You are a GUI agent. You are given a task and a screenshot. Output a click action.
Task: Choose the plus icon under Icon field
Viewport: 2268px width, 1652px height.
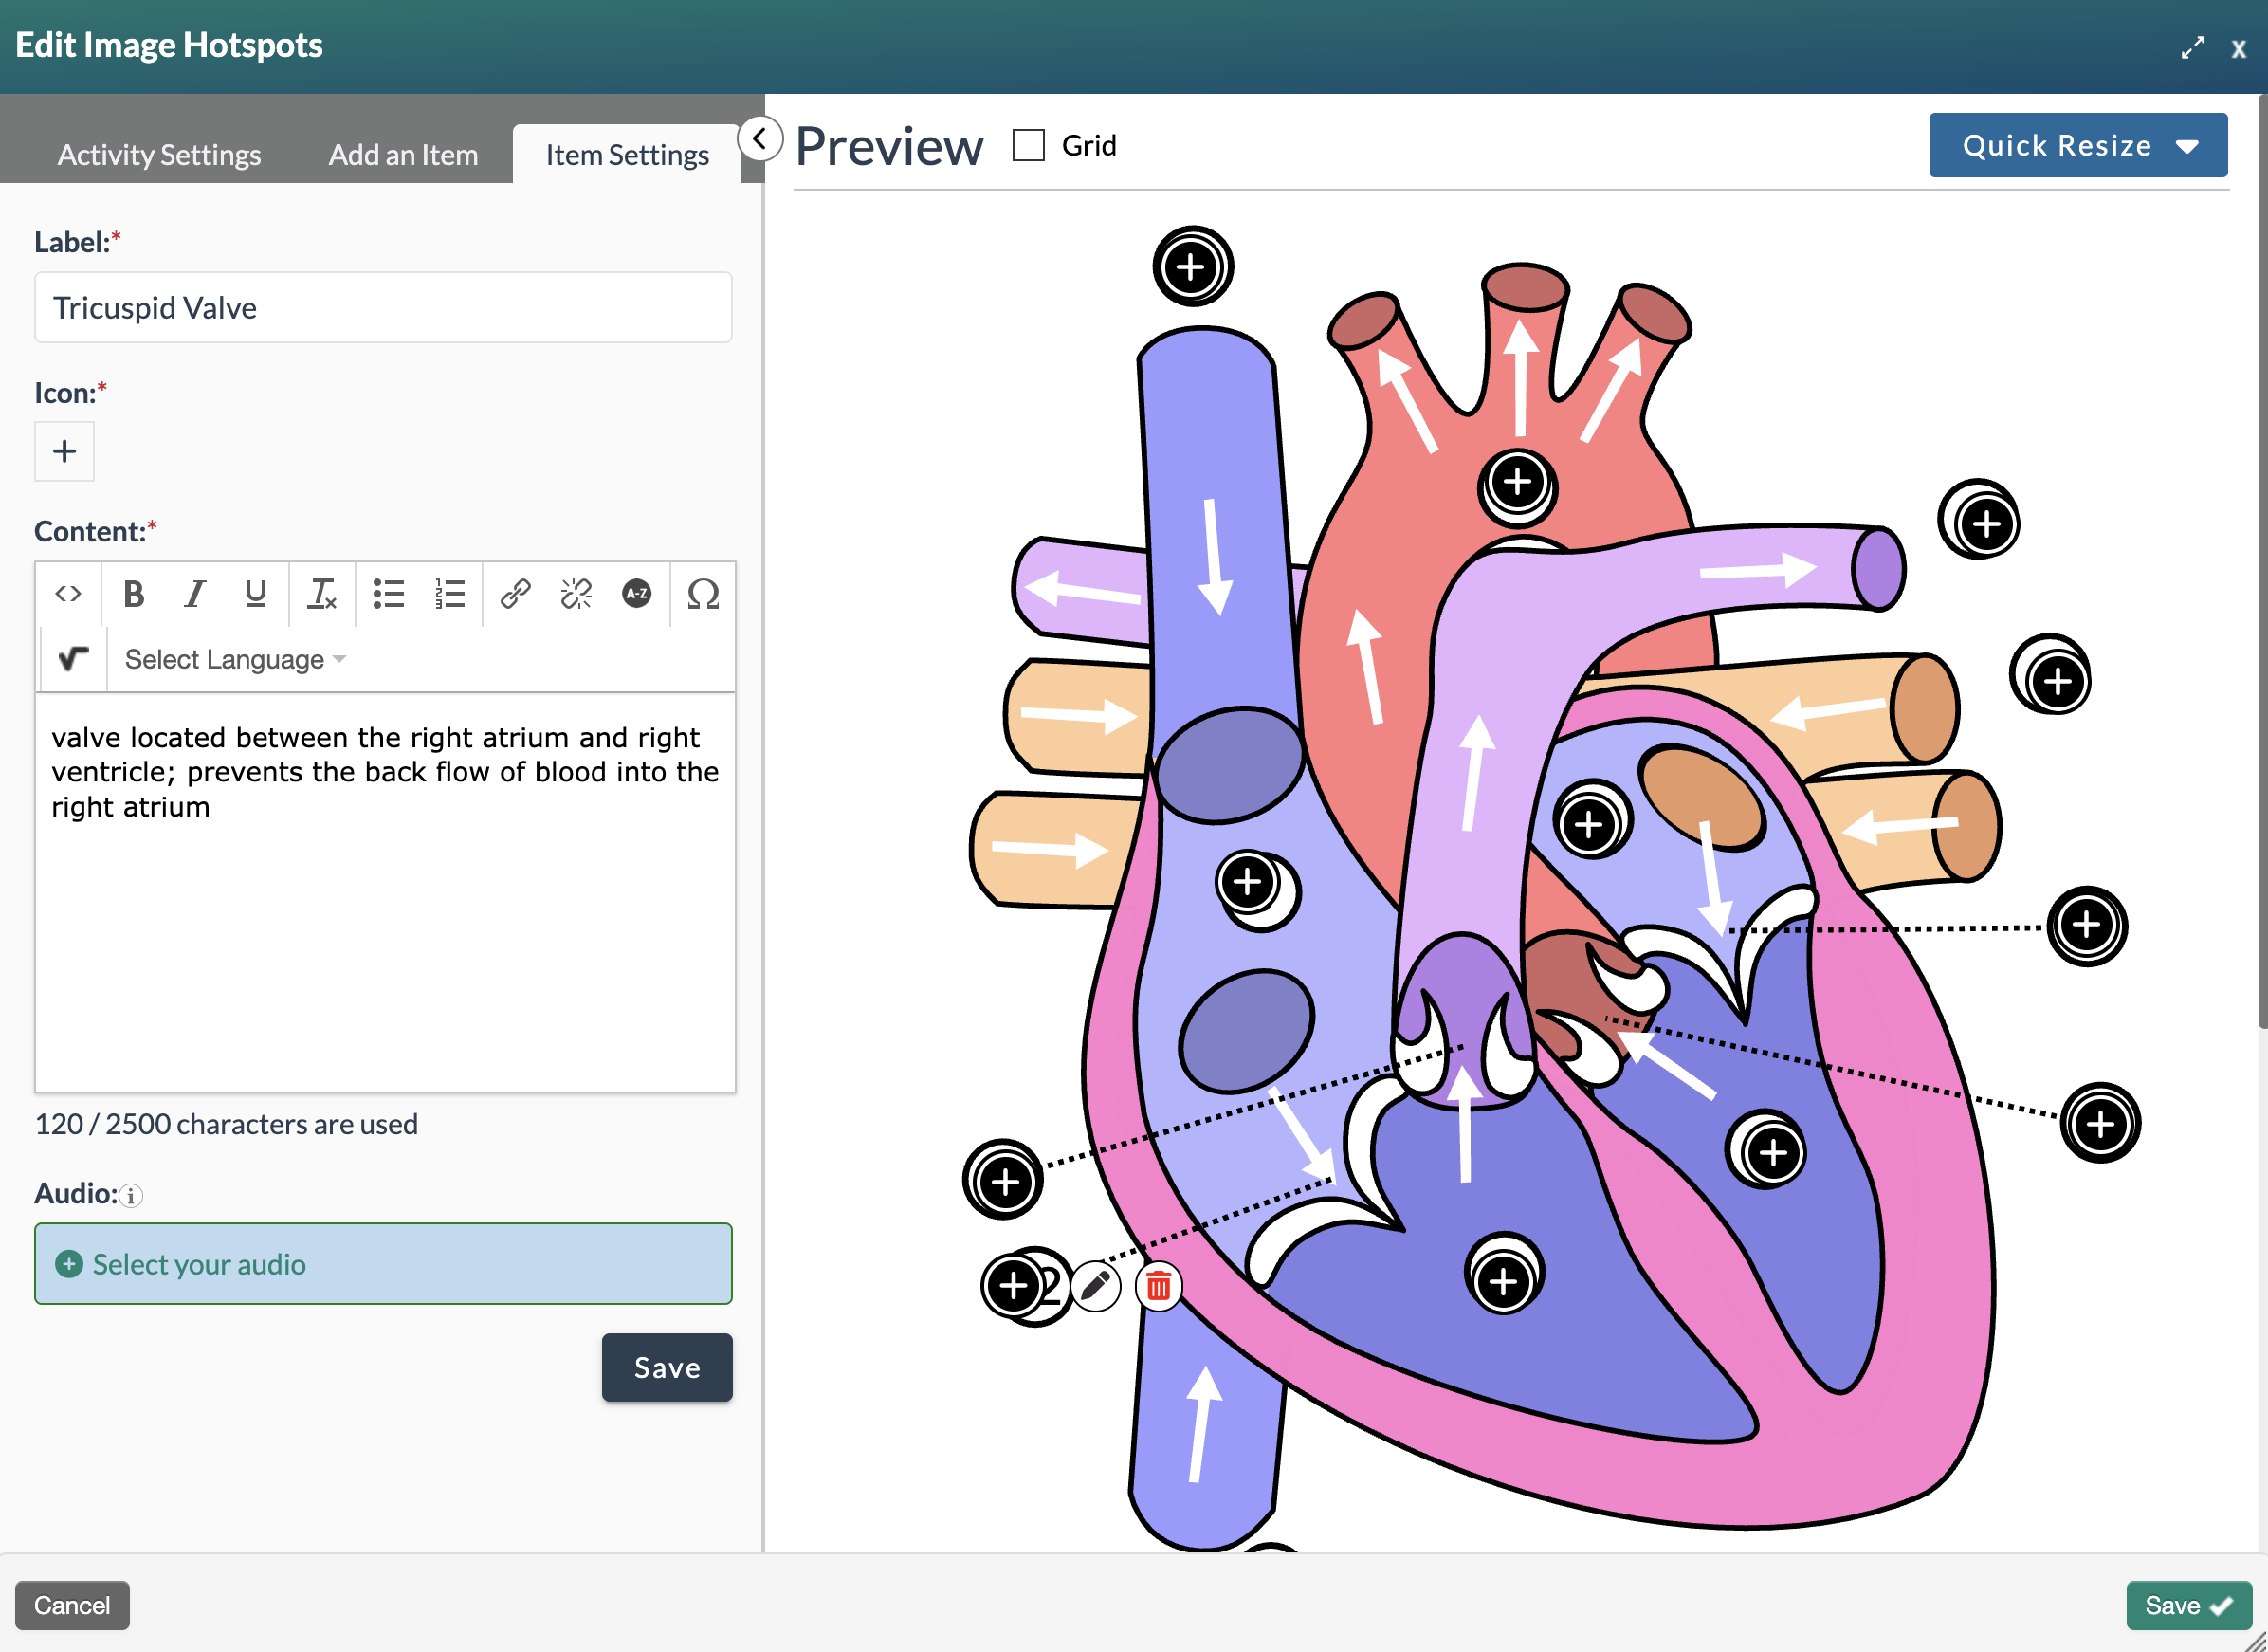(64, 451)
